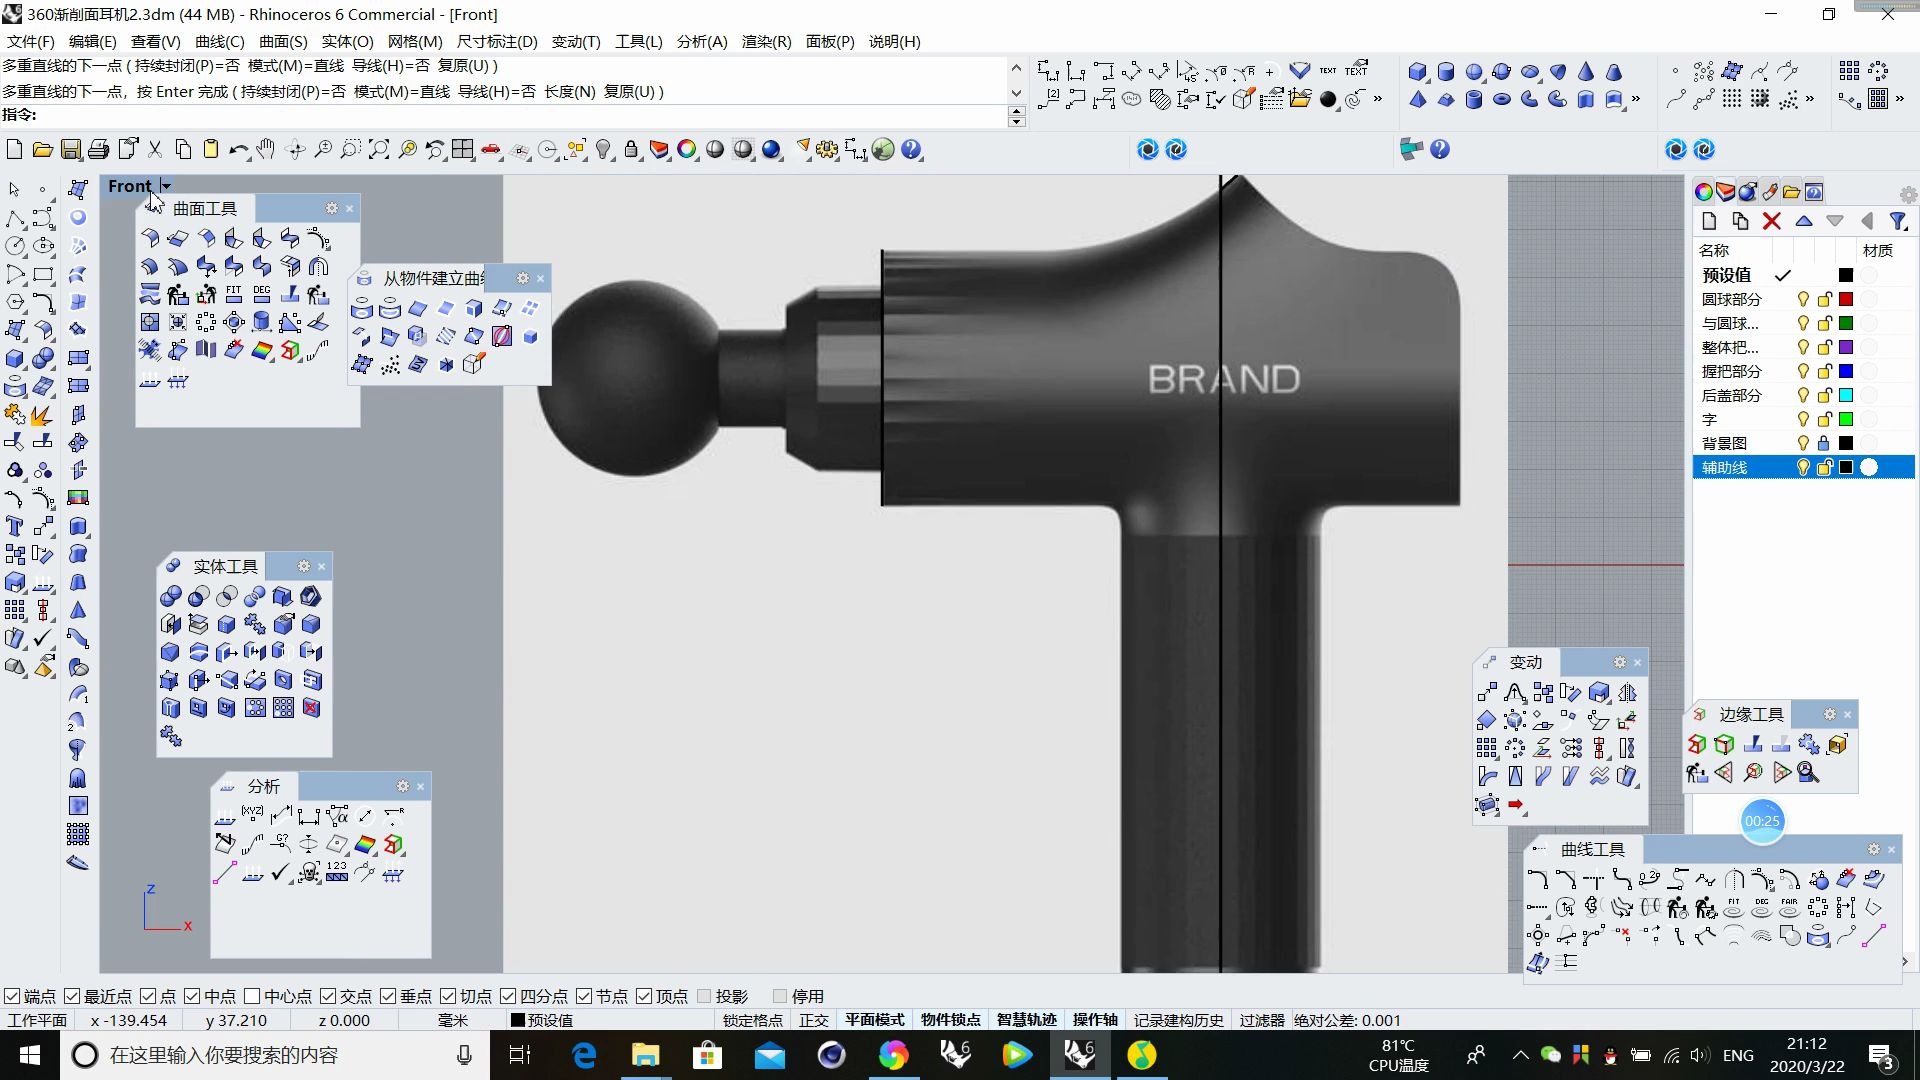Toggle the 垂点 osnap checkbox
The image size is (1920, 1080).
tap(388, 996)
